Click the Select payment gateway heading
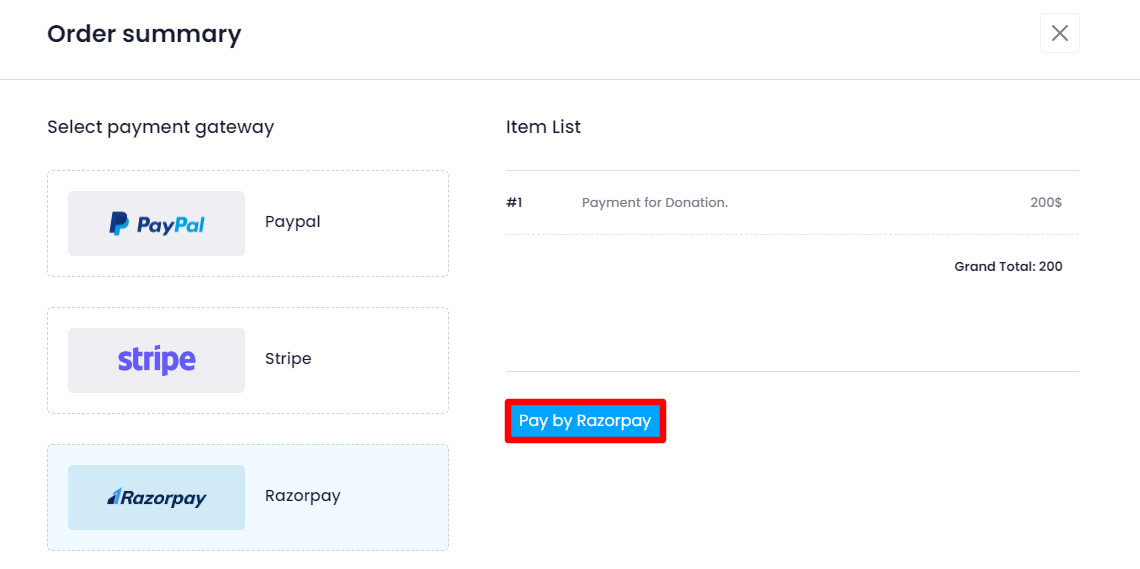 [x=160, y=127]
